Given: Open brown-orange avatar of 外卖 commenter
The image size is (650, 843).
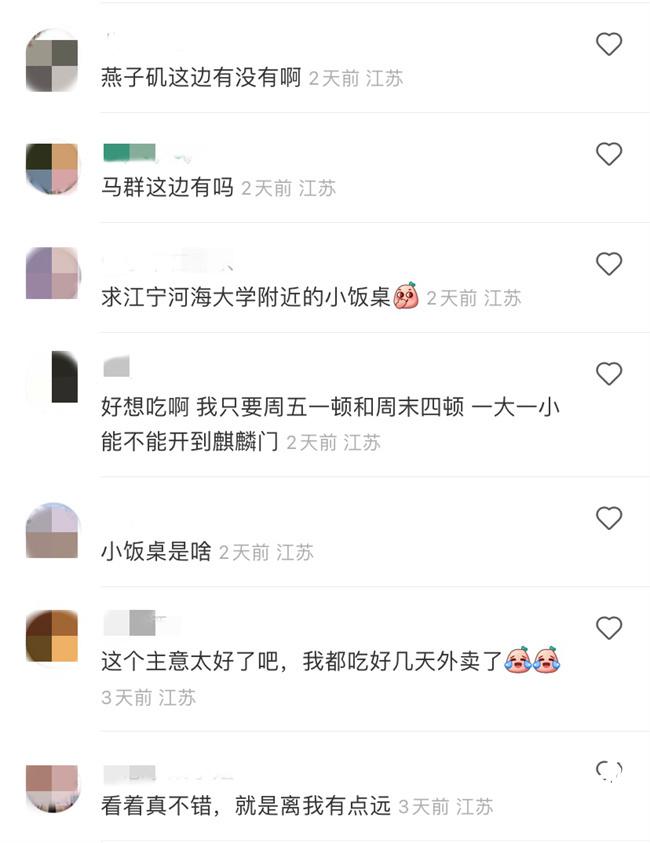Looking at the screenshot, I should (x=52, y=636).
